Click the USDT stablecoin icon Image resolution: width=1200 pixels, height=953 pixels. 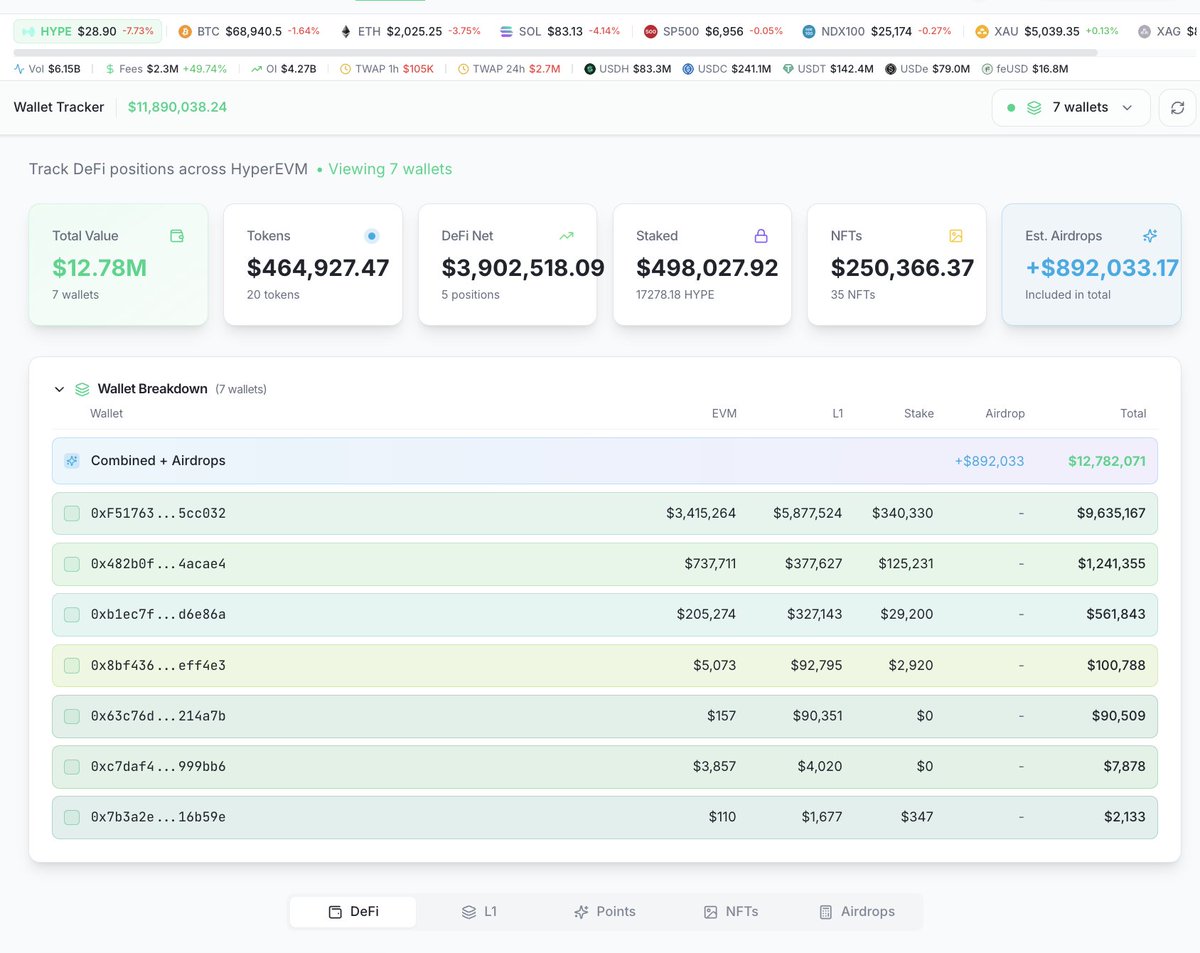coord(788,69)
